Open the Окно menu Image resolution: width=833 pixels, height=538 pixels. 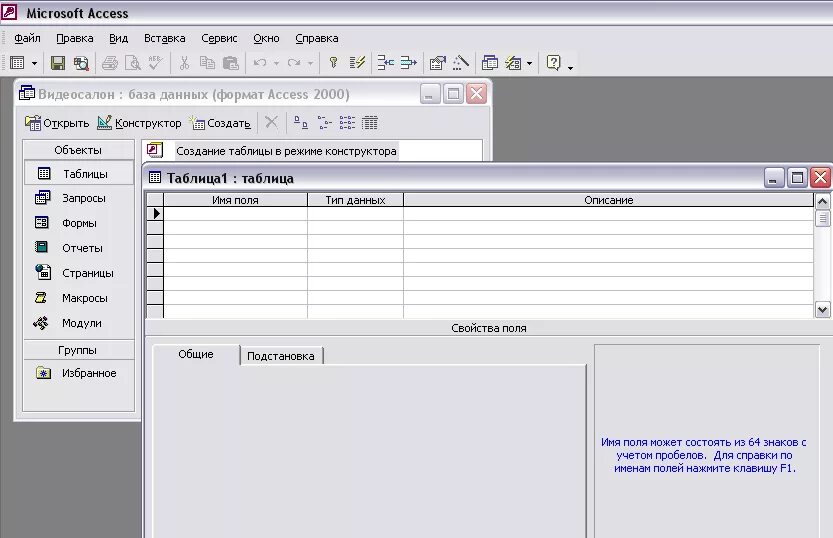[x=266, y=38]
